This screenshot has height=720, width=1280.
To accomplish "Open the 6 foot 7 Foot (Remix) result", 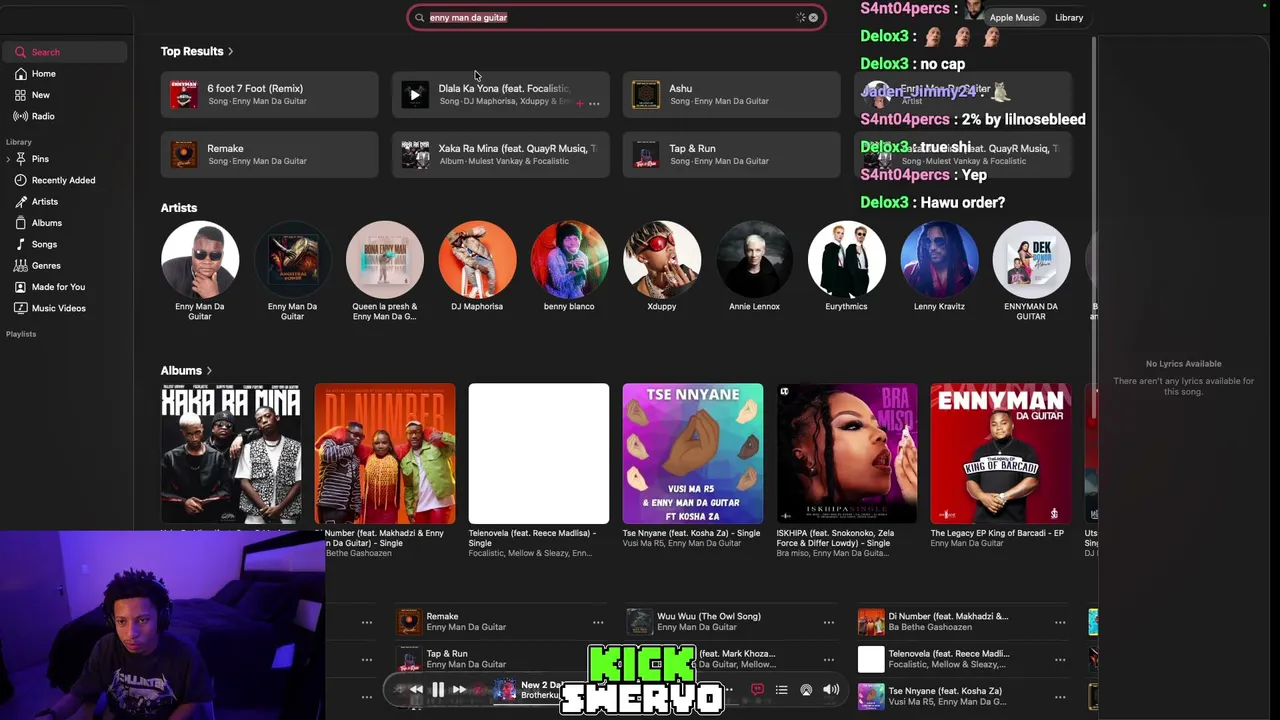I will (270, 95).
